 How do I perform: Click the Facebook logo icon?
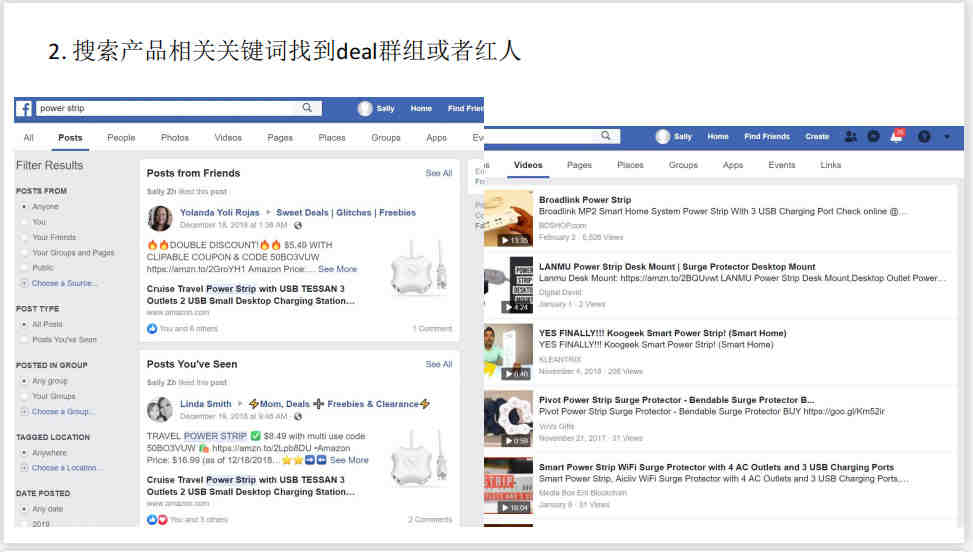tap(24, 109)
